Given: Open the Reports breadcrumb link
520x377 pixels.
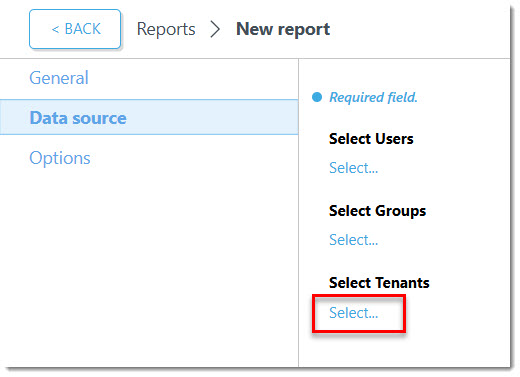Looking at the screenshot, I should (166, 29).
